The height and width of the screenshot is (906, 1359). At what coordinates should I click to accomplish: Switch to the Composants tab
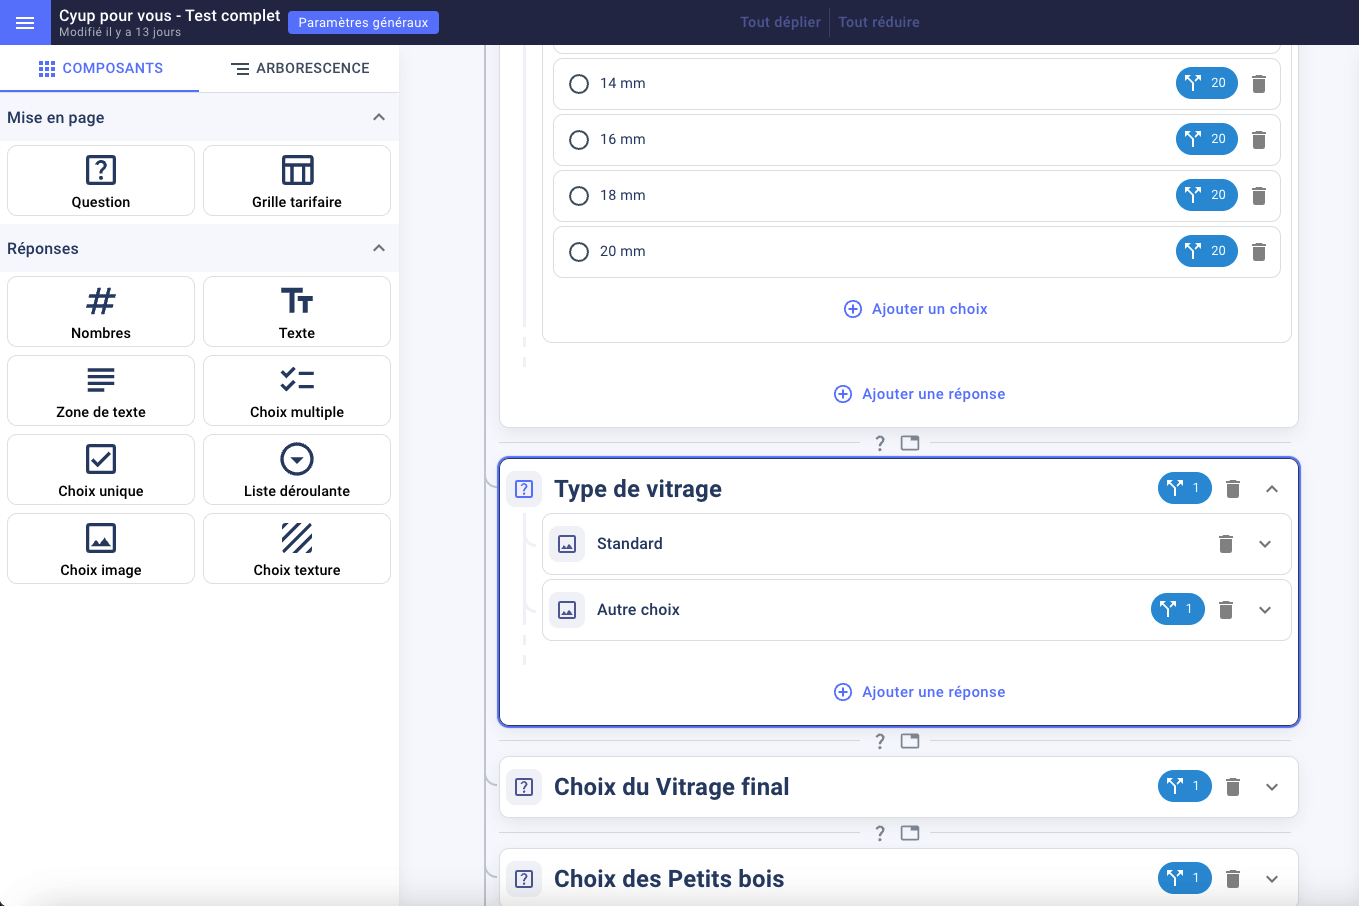pos(100,68)
